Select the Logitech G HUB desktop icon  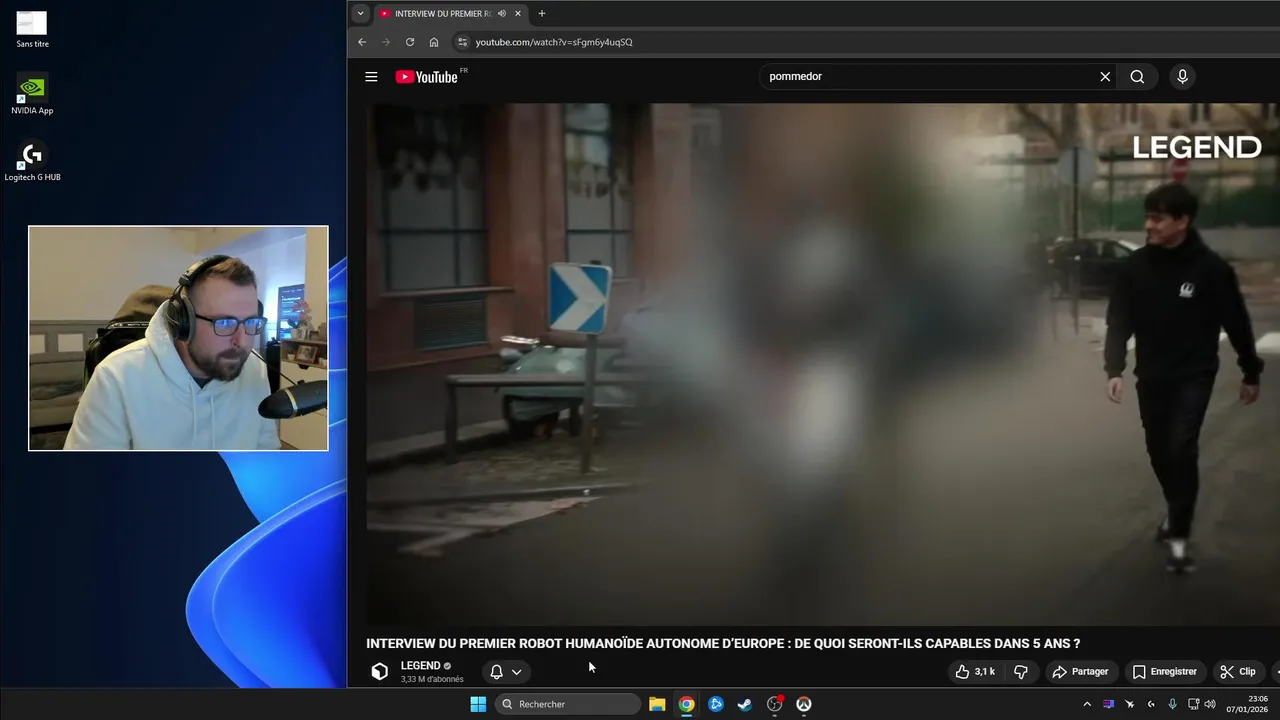[x=32, y=161]
